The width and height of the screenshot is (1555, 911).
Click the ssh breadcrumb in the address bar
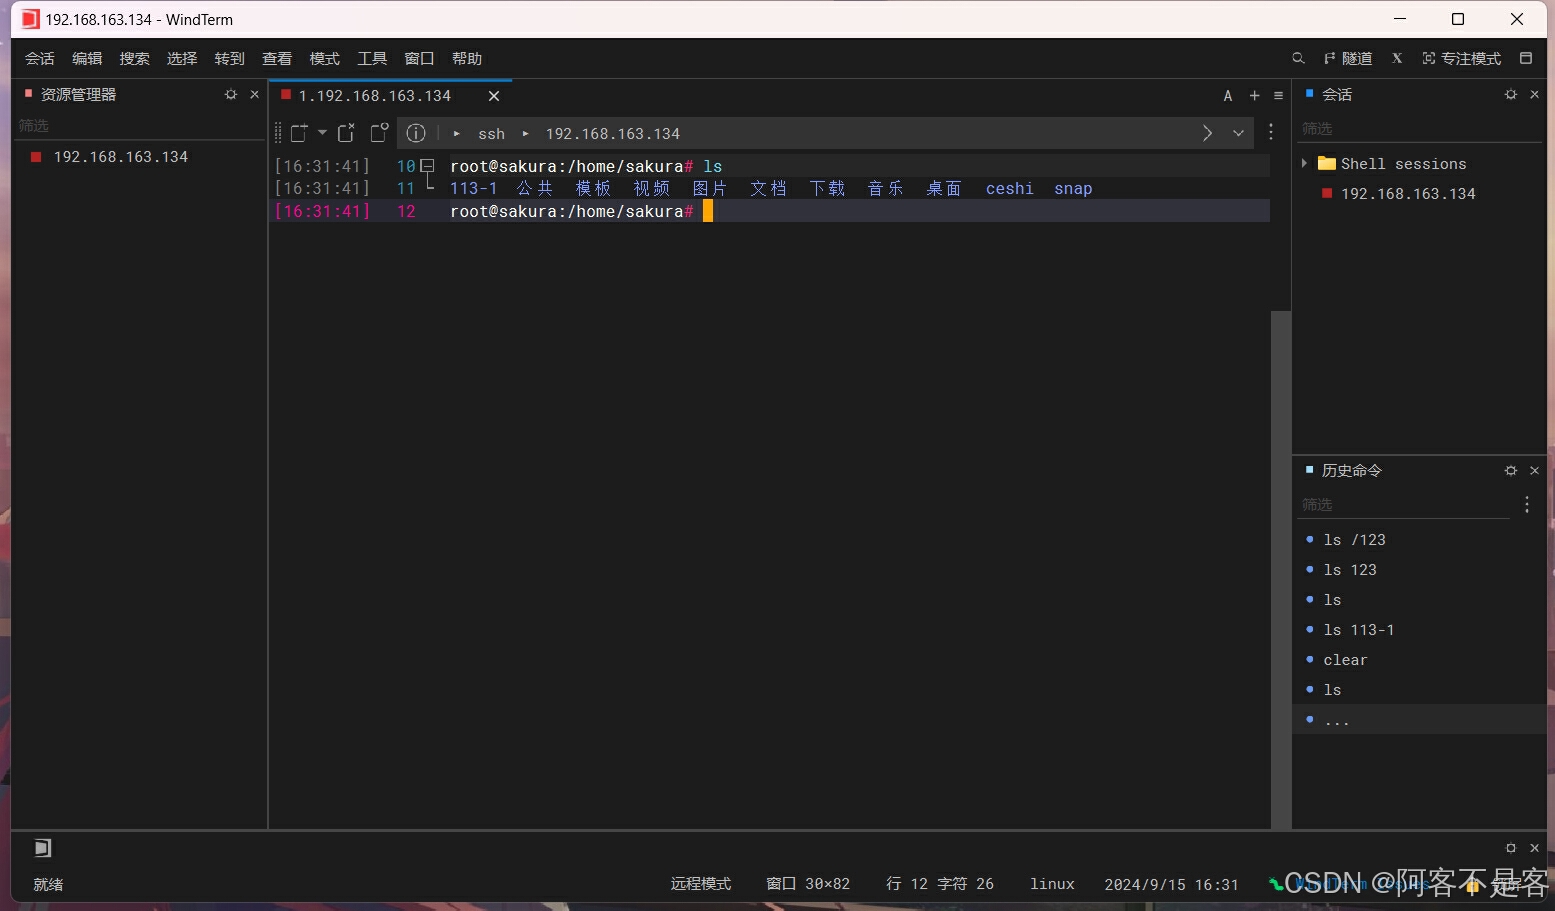click(x=491, y=134)
